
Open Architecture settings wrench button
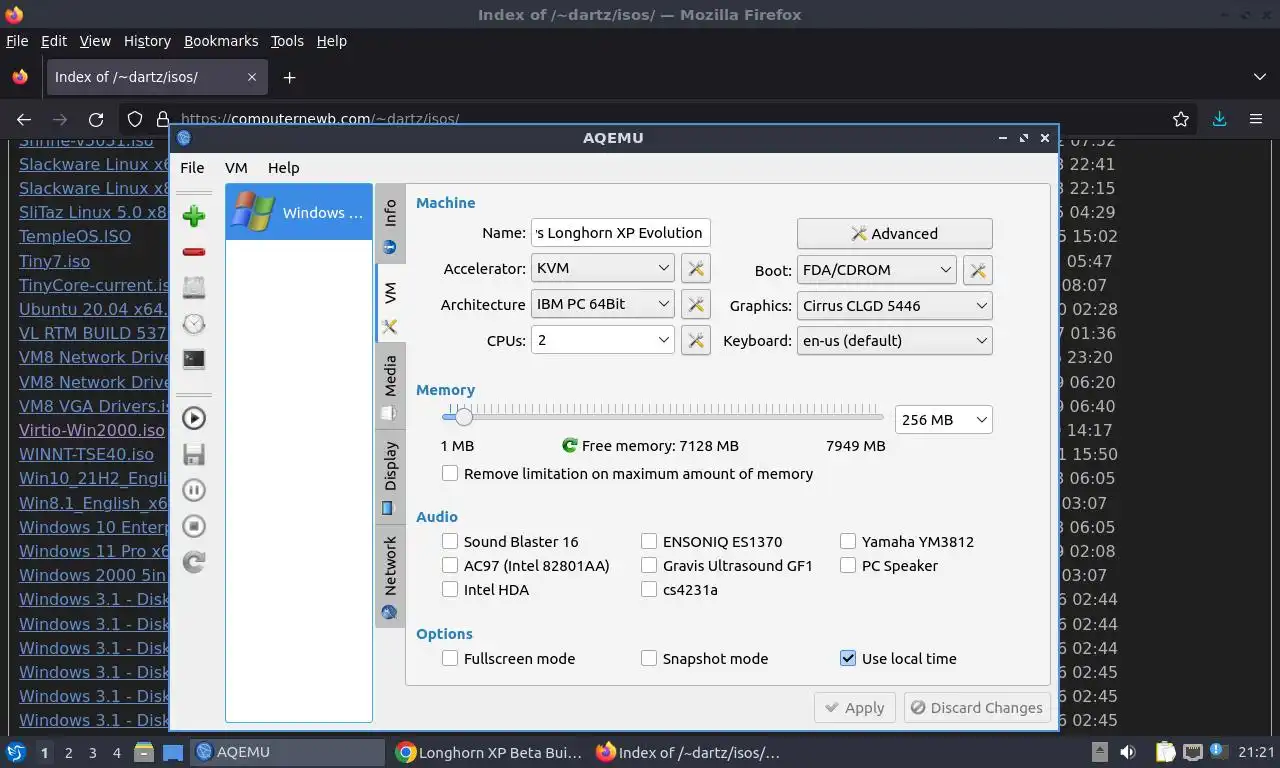[x=696, y=304]
